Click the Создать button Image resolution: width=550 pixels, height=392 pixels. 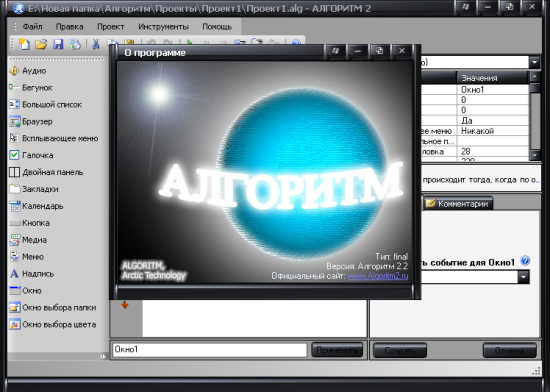pyautogui.click(x=400, y=351)
